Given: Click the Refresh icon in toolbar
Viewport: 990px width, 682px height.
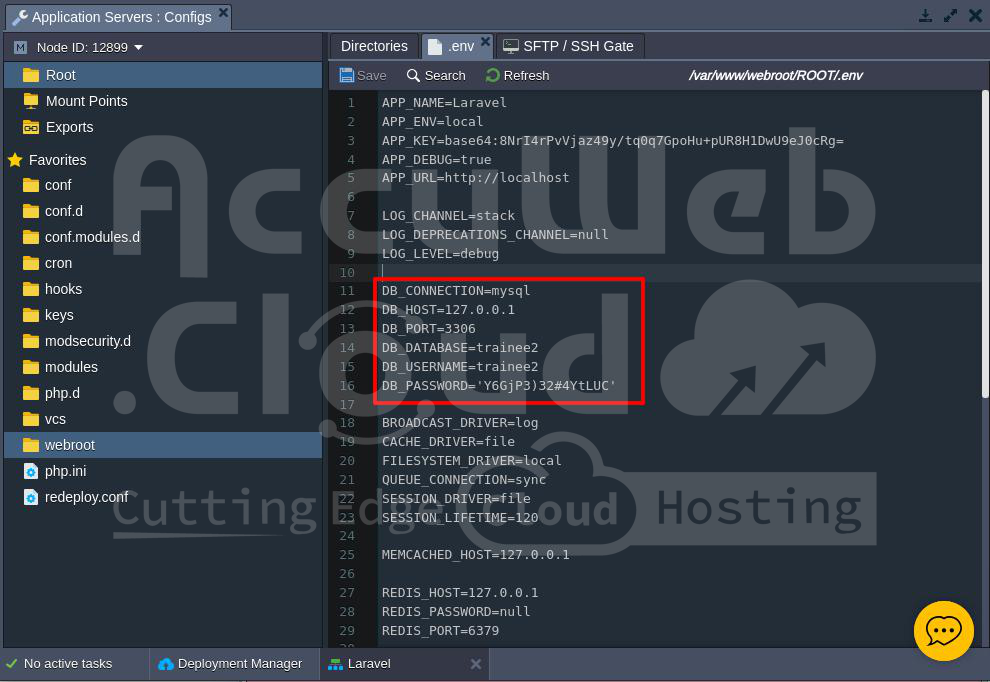Looking at the screenshot, I should [493, 75].
